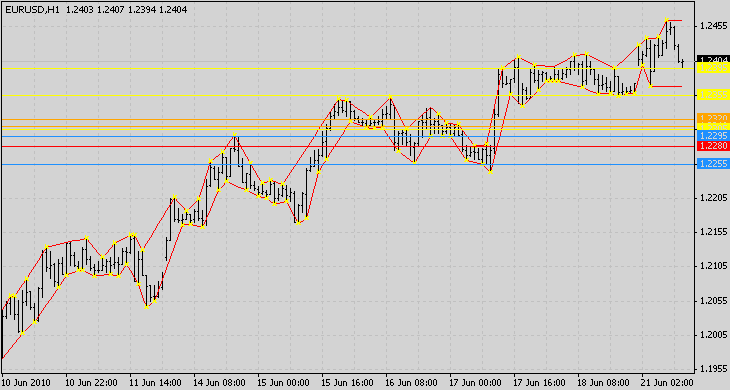
Task: Click the black 1.2404 current price label
Action: [x=713, y=60]
